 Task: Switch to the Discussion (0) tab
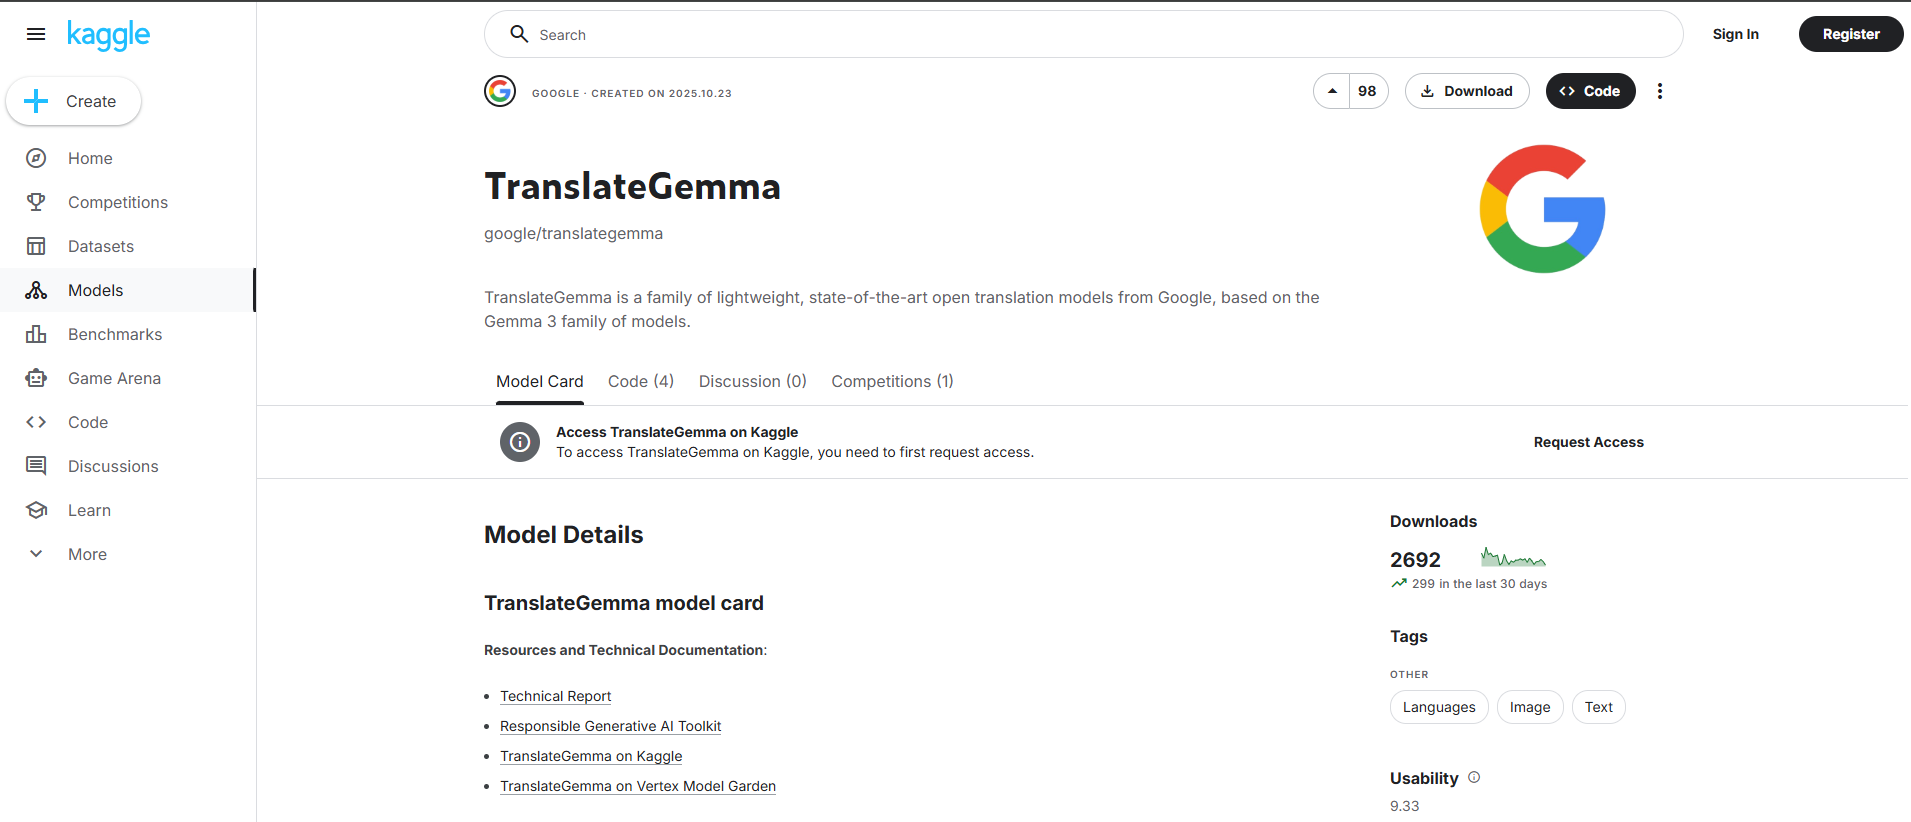tap(753, 381)
